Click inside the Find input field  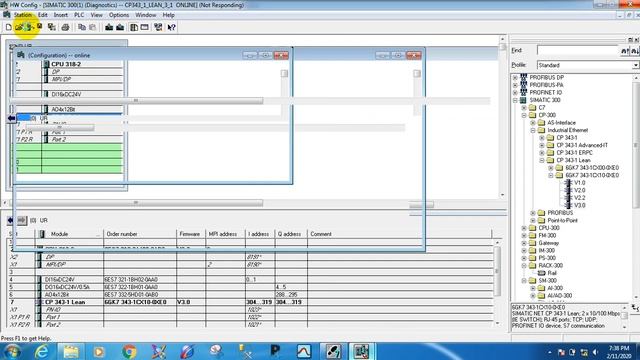tap(578, 51)
